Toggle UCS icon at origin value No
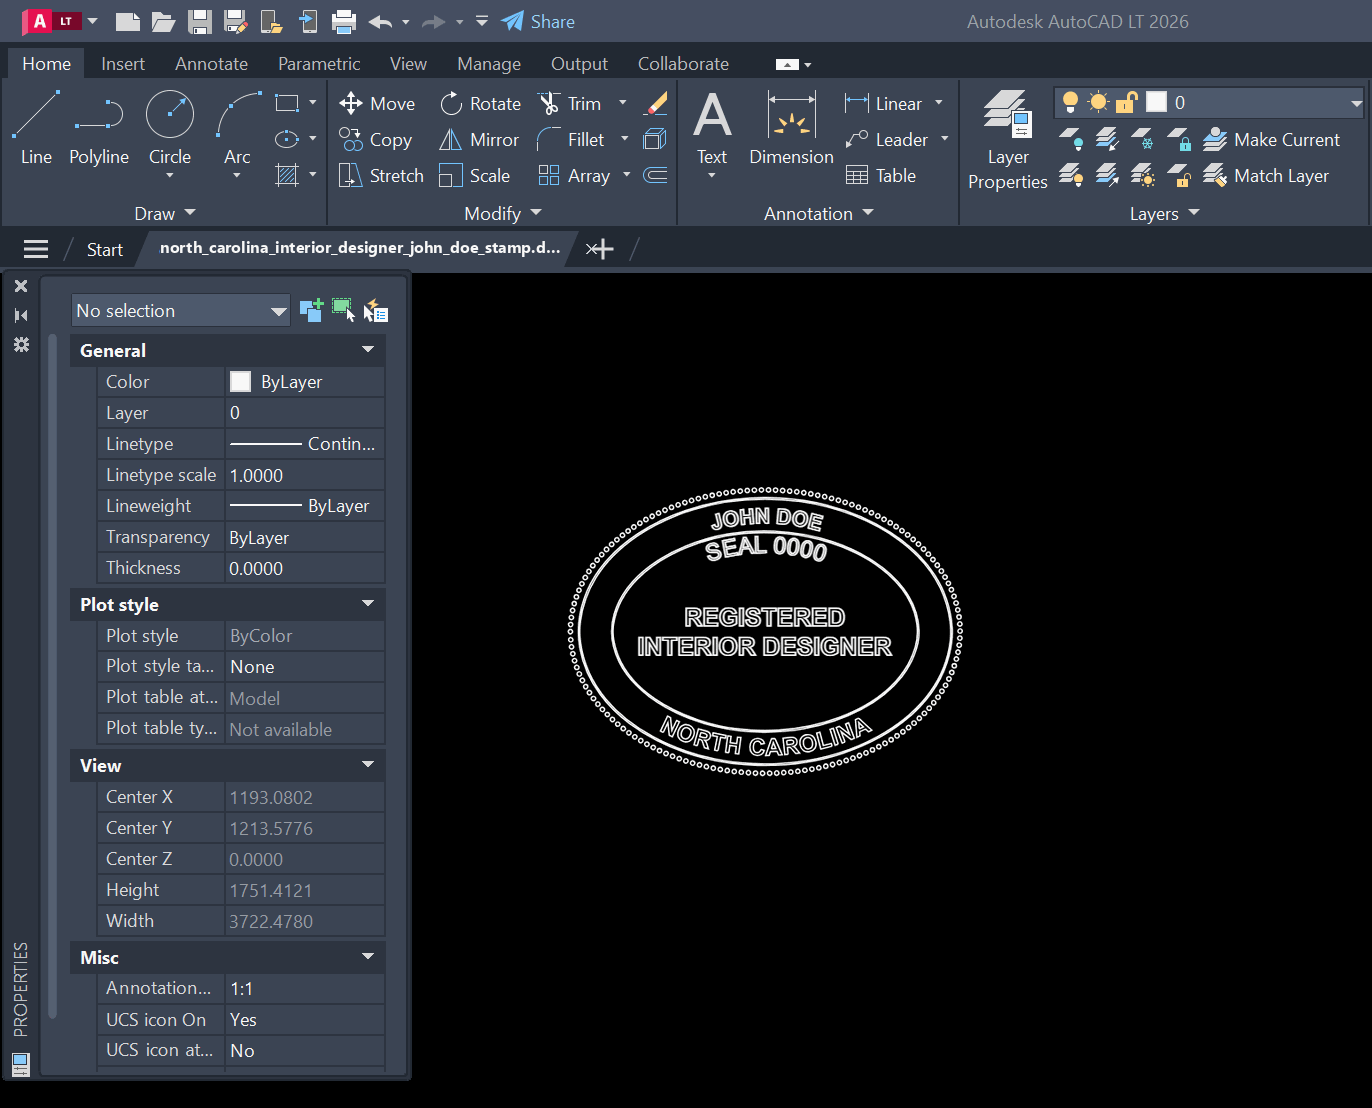 tap(304, 1050)
